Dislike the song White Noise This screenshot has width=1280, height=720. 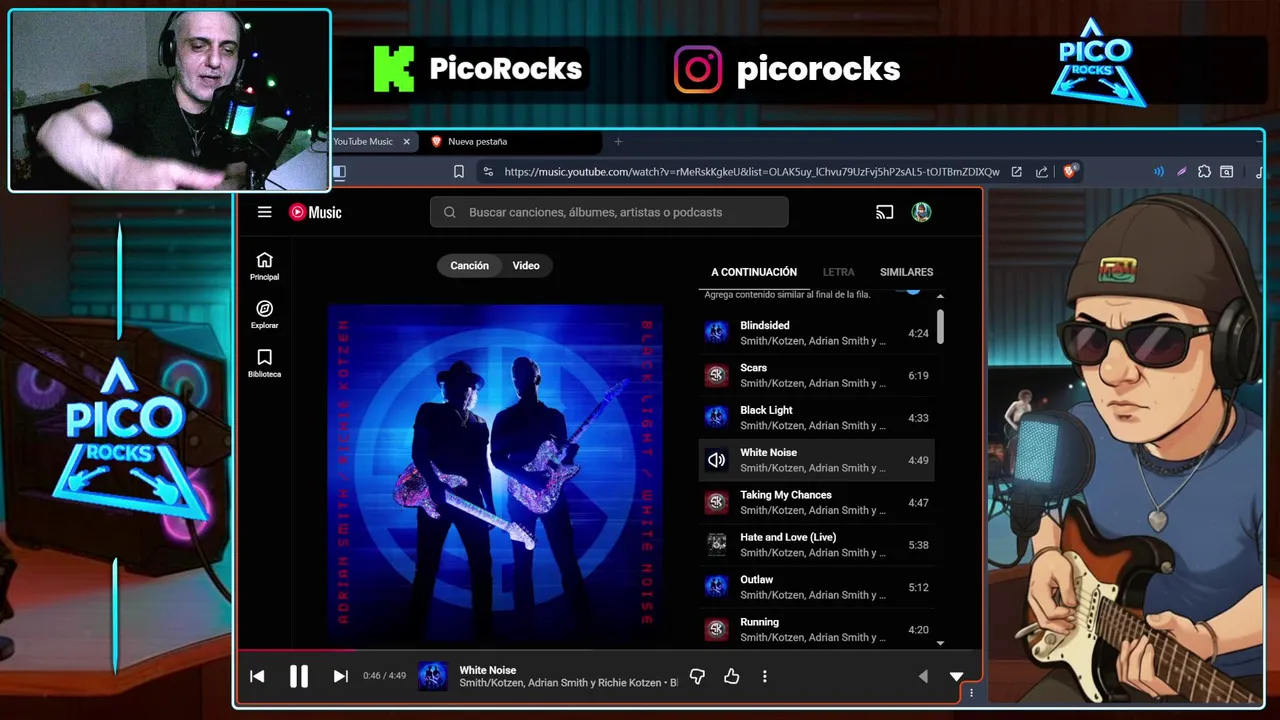click(x=697, y=677)
